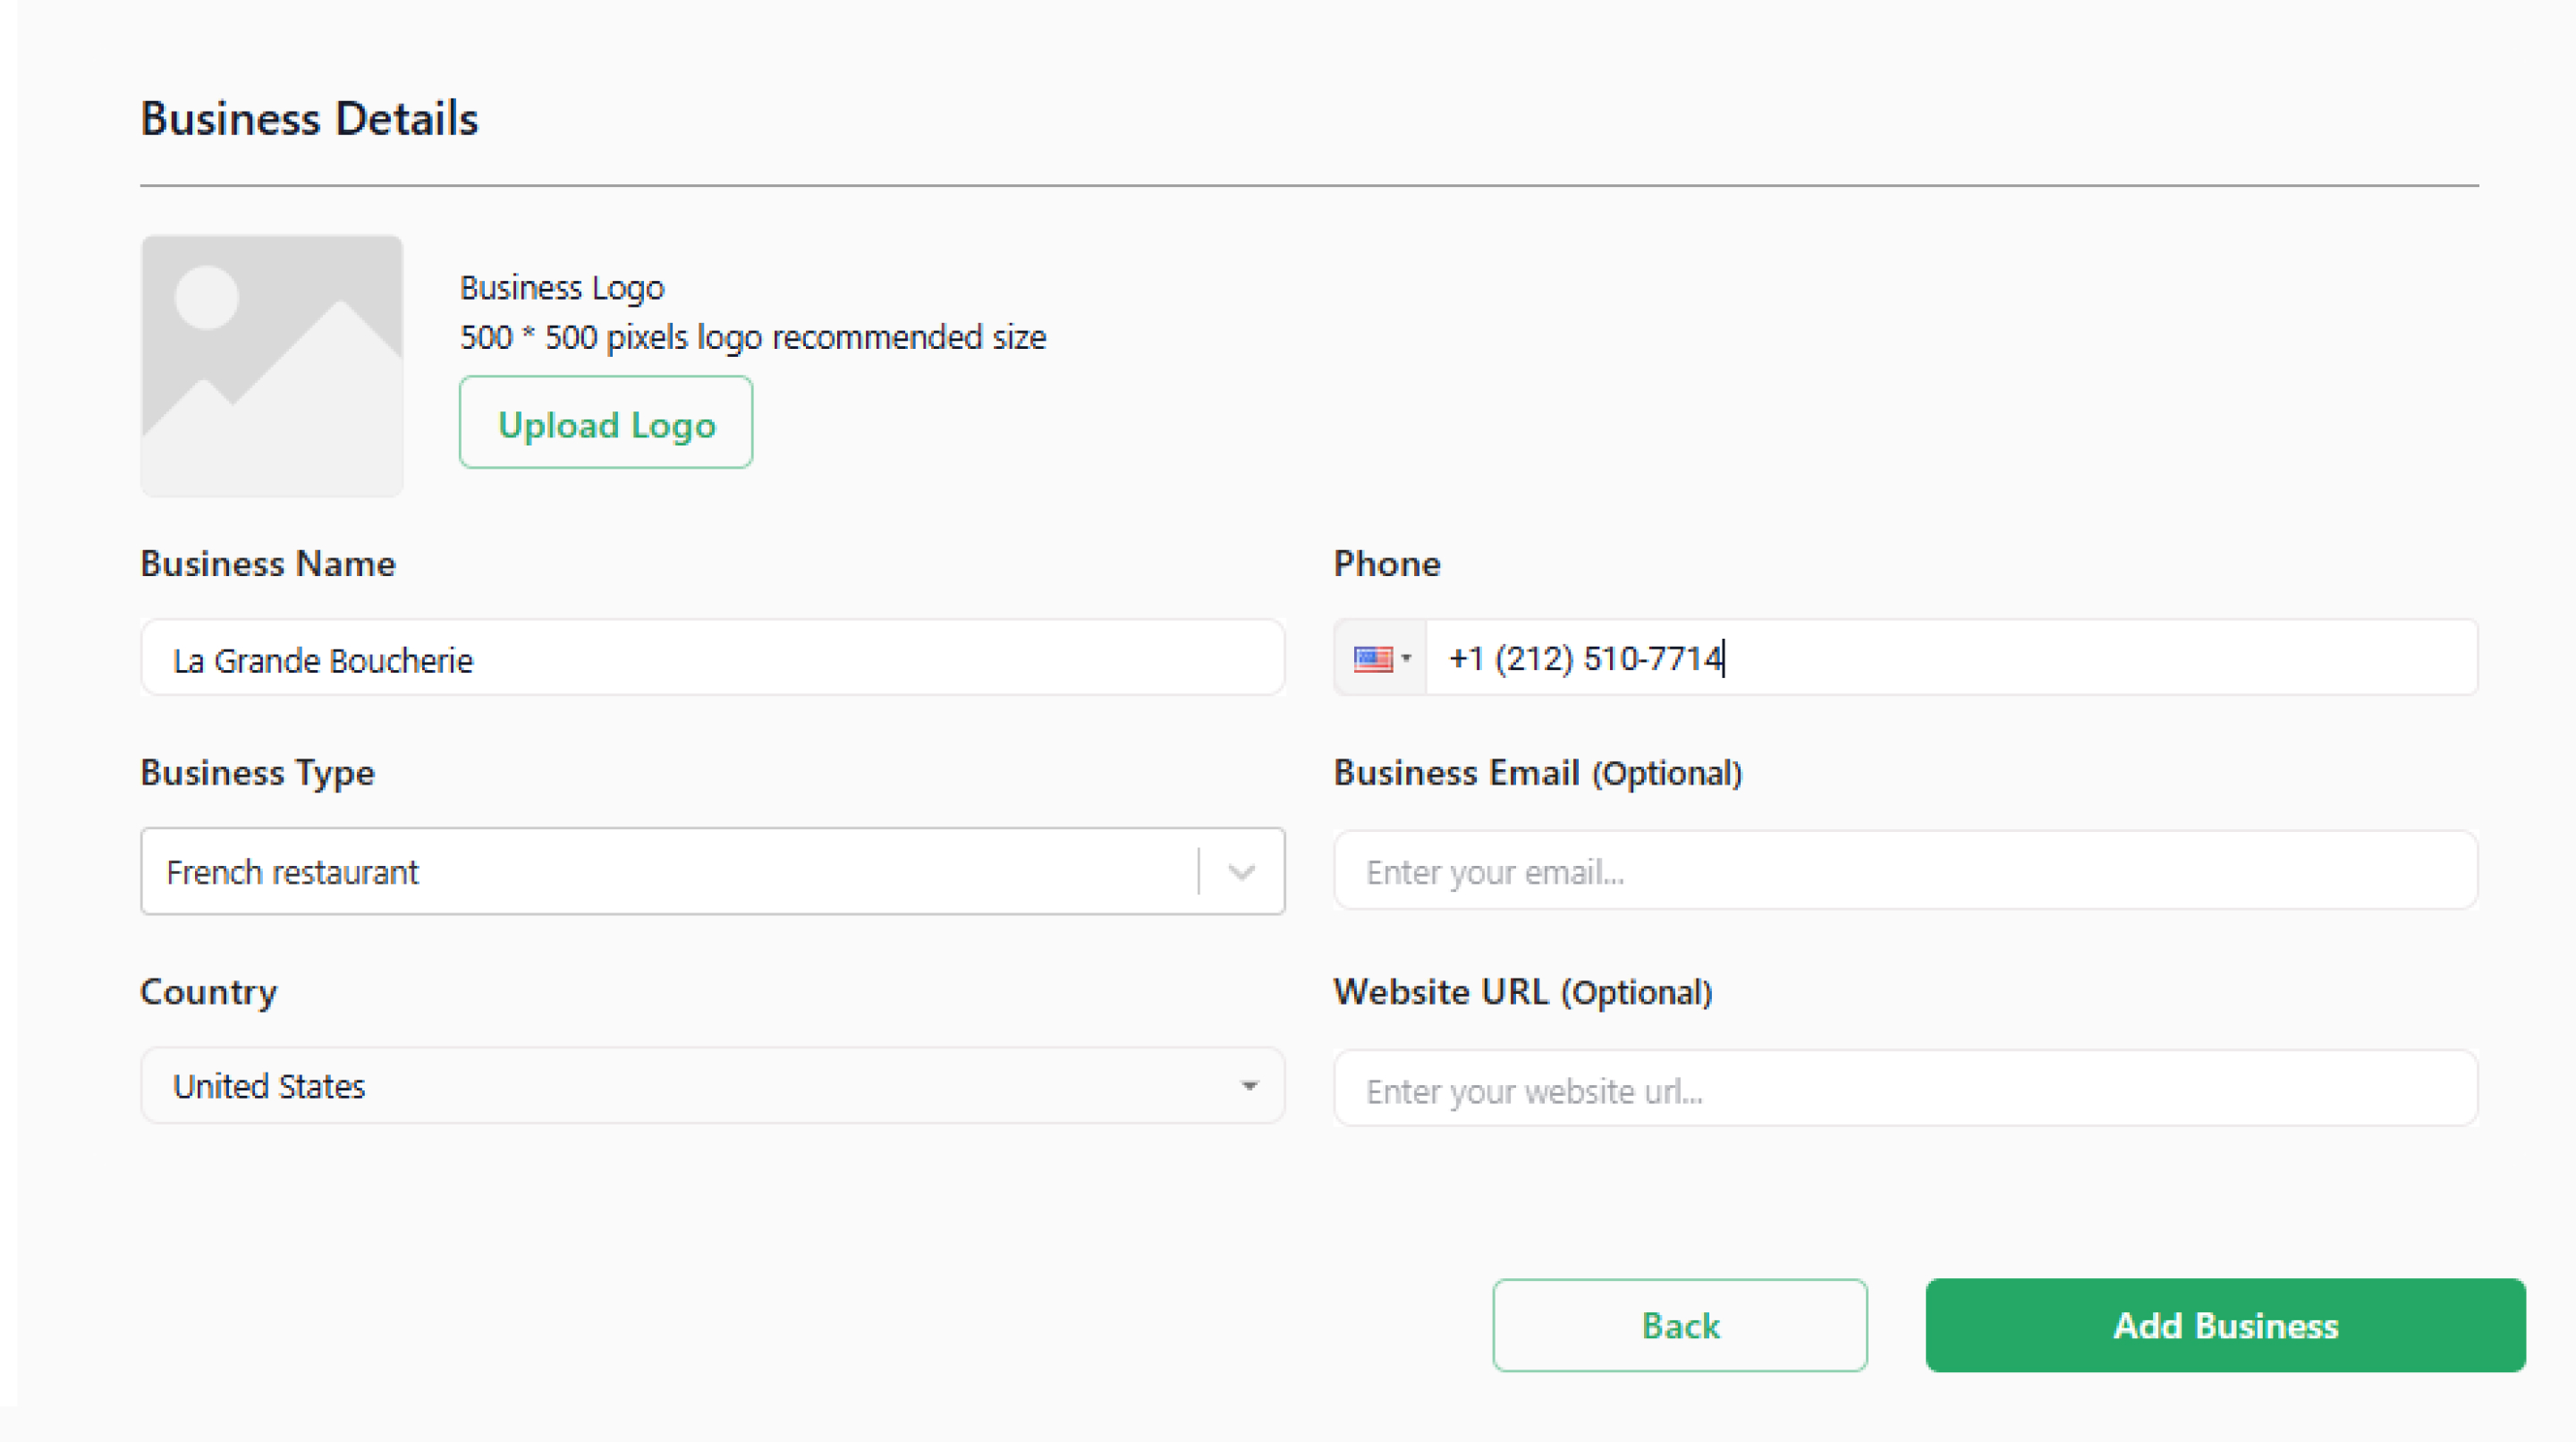Expand the Business Type chevron
This screenshot has width=2576, height=1442.
pyautogui.click(x=1242, y=872)
